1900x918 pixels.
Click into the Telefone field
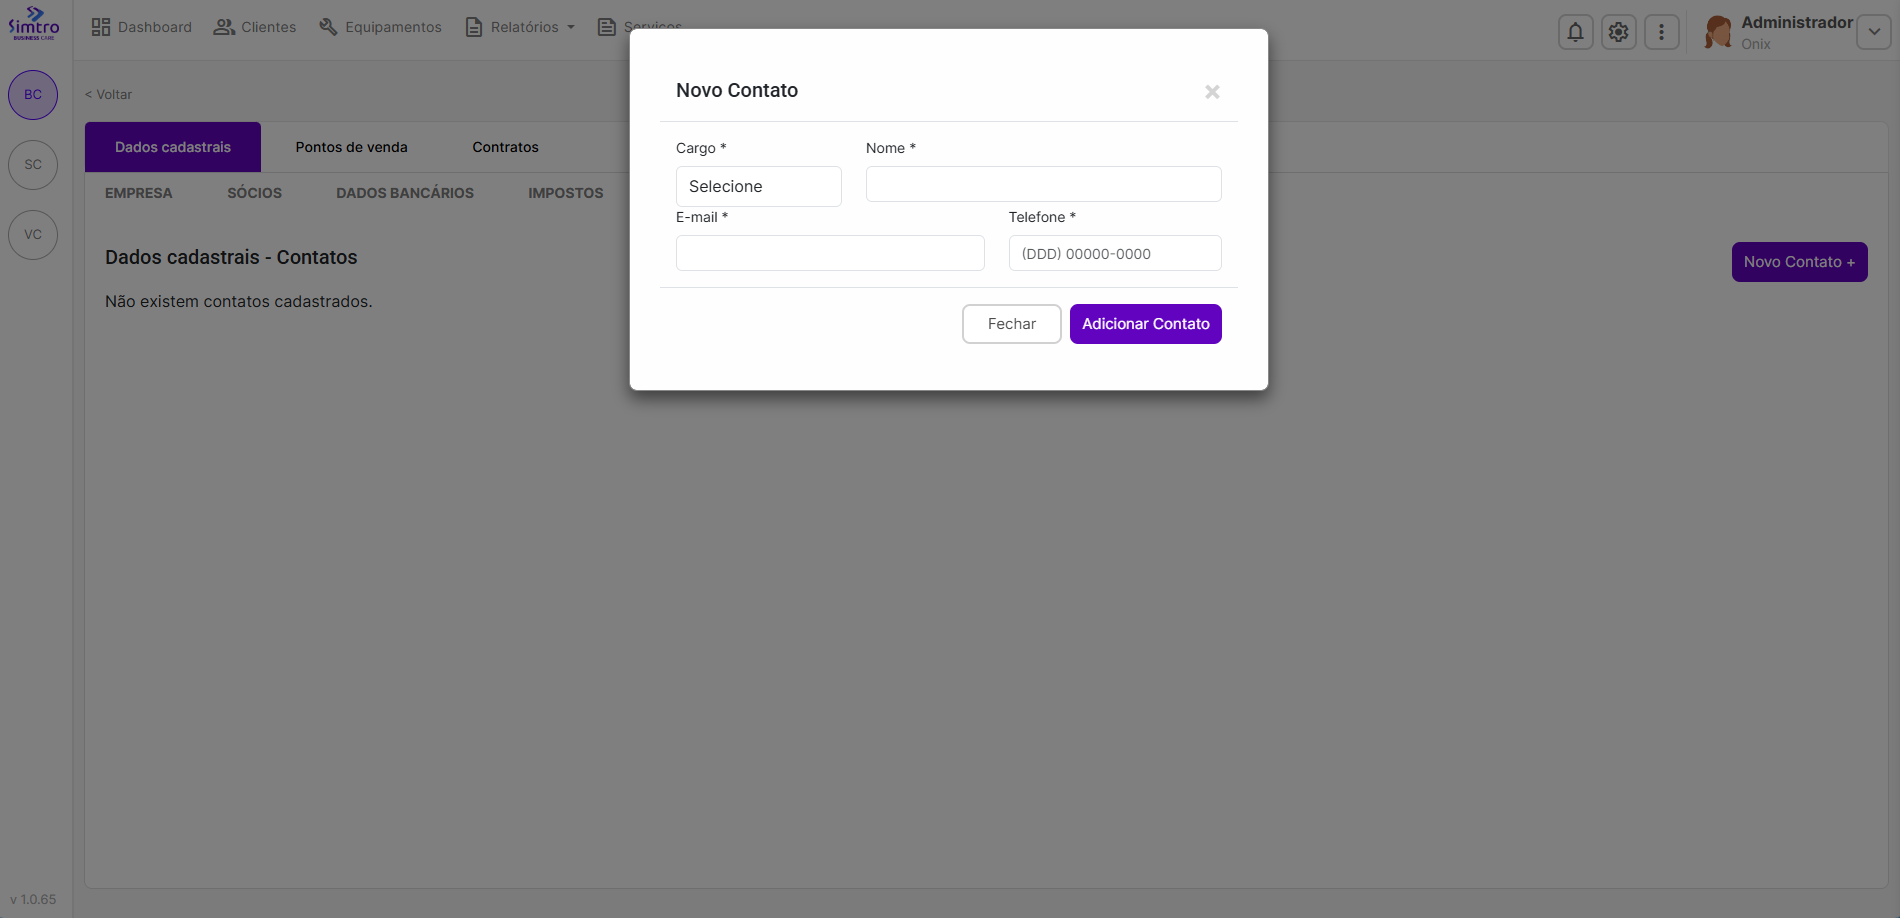[1114, 253]
